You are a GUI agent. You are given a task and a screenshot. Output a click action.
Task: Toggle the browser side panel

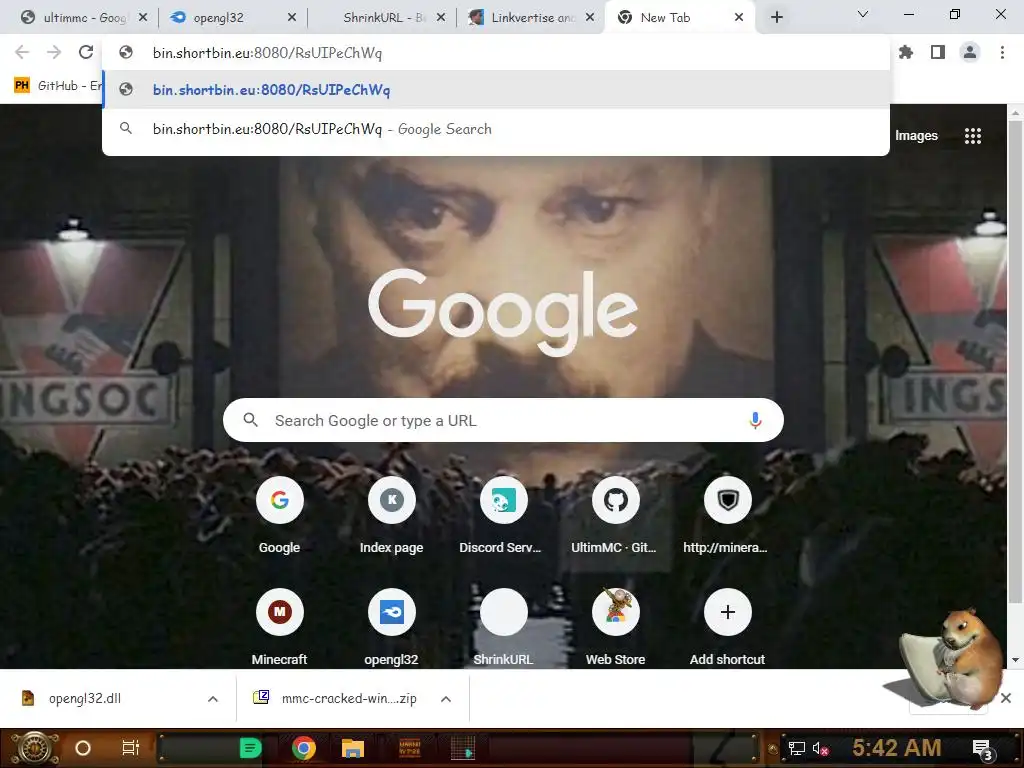[938, 52]
